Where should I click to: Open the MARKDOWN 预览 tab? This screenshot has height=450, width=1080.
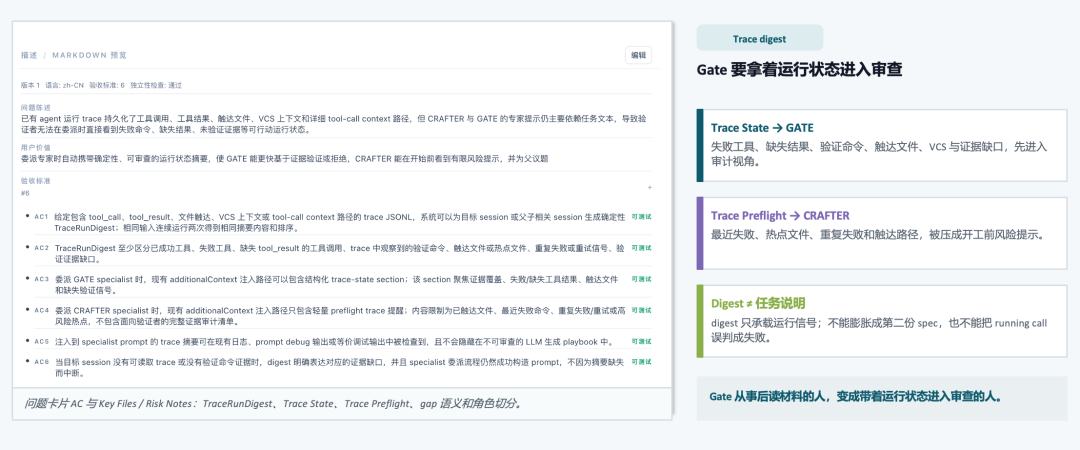click(x=90, y=55)
